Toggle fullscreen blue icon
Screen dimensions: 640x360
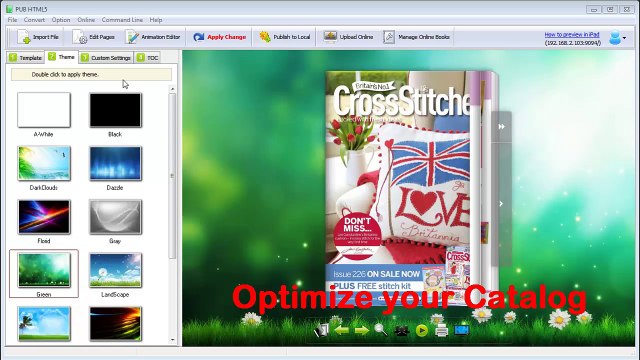pos(462,330)
